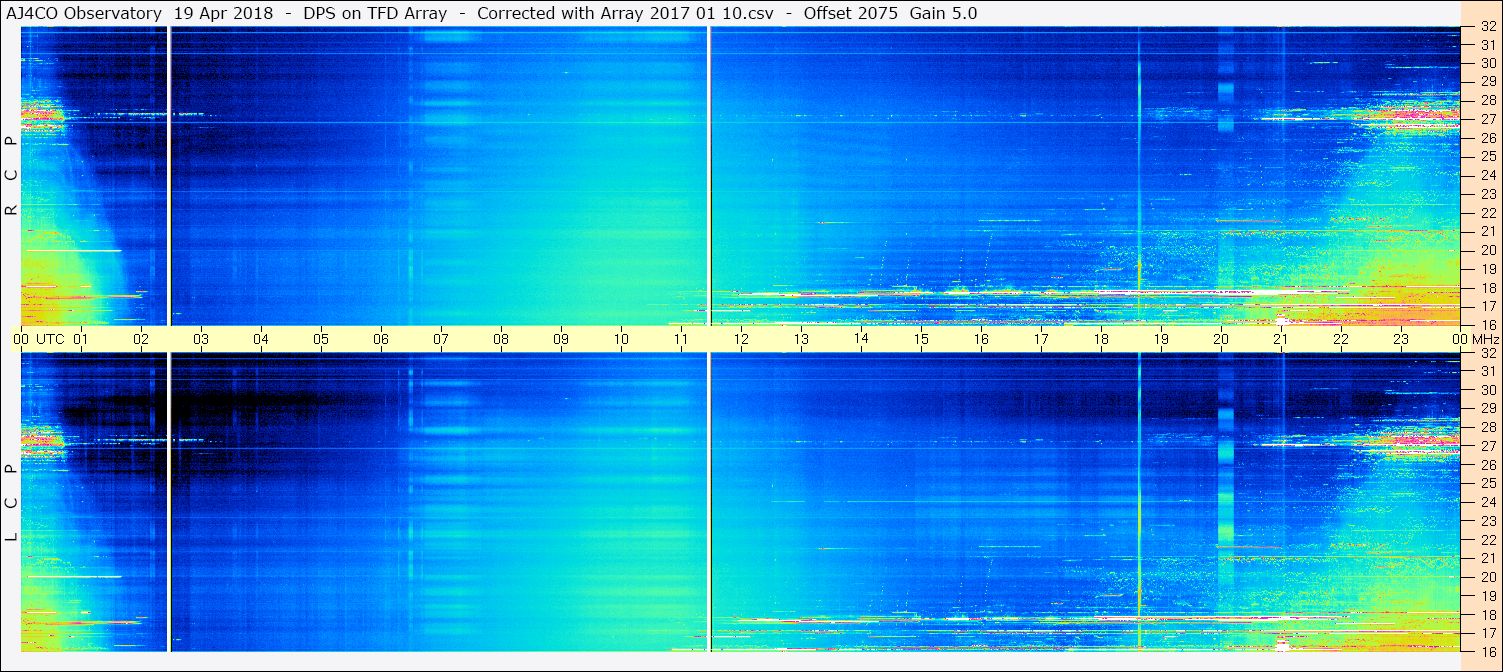Select the 13 hour mark on time axis
Screen dimensions: 1503x672
click(801, 339)
